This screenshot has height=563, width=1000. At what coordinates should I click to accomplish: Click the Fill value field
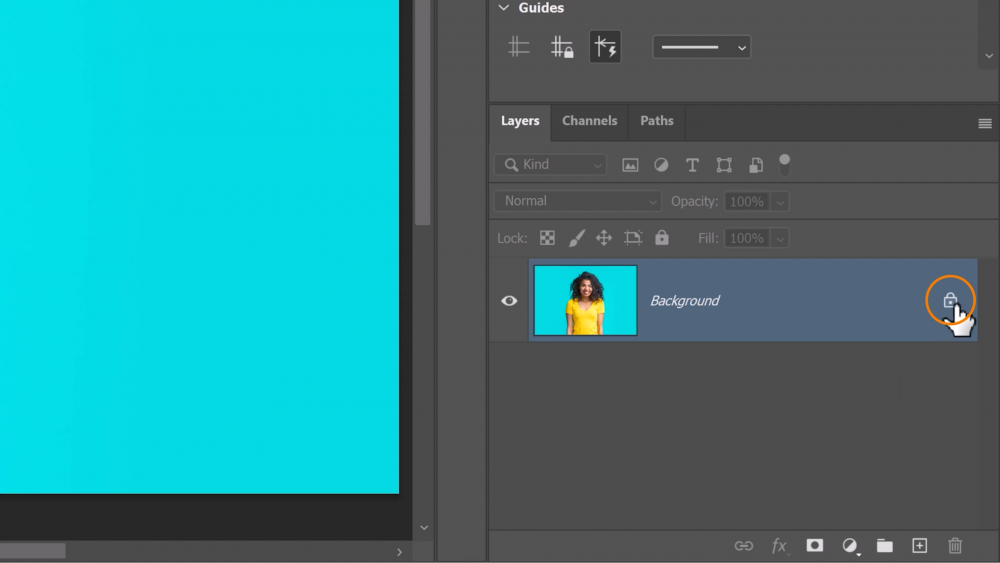pos(747,238)
